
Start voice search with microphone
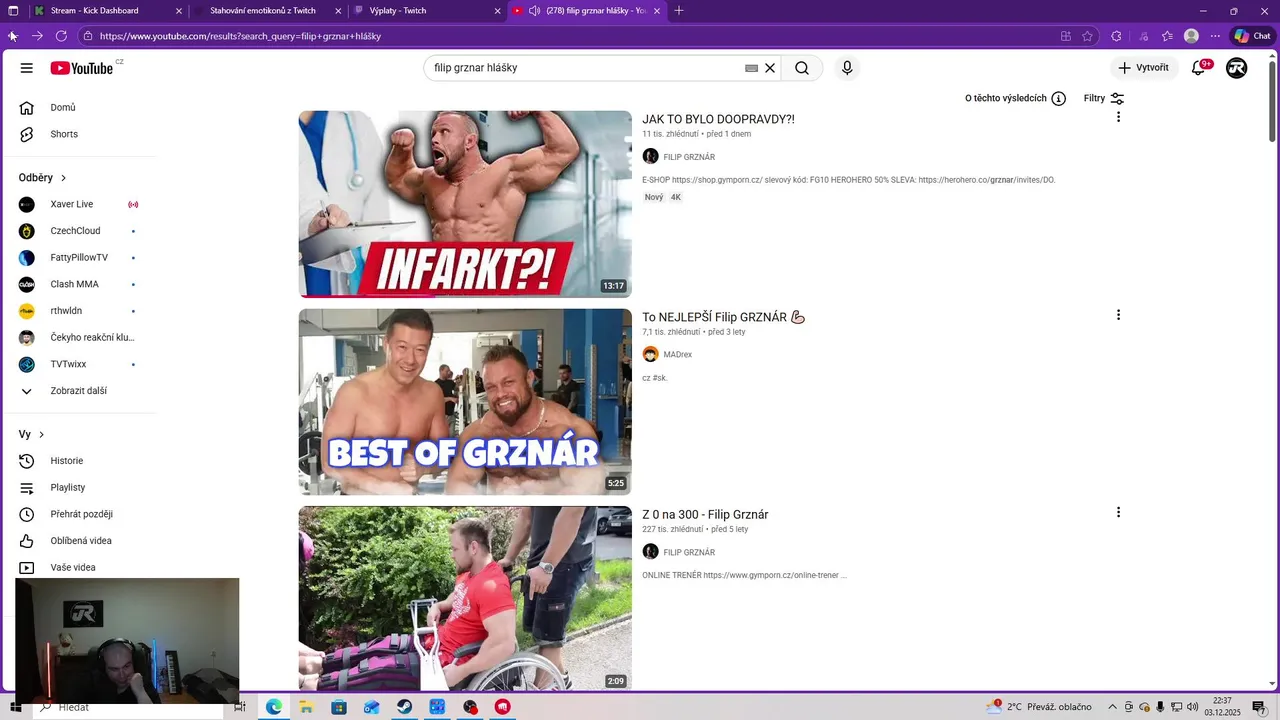coord(847,68)
